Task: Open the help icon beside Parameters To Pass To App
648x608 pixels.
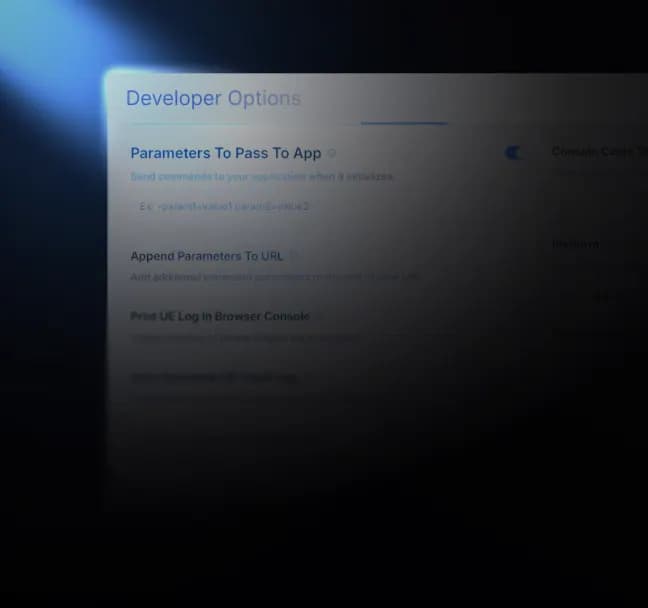Action: pos(332,153)
